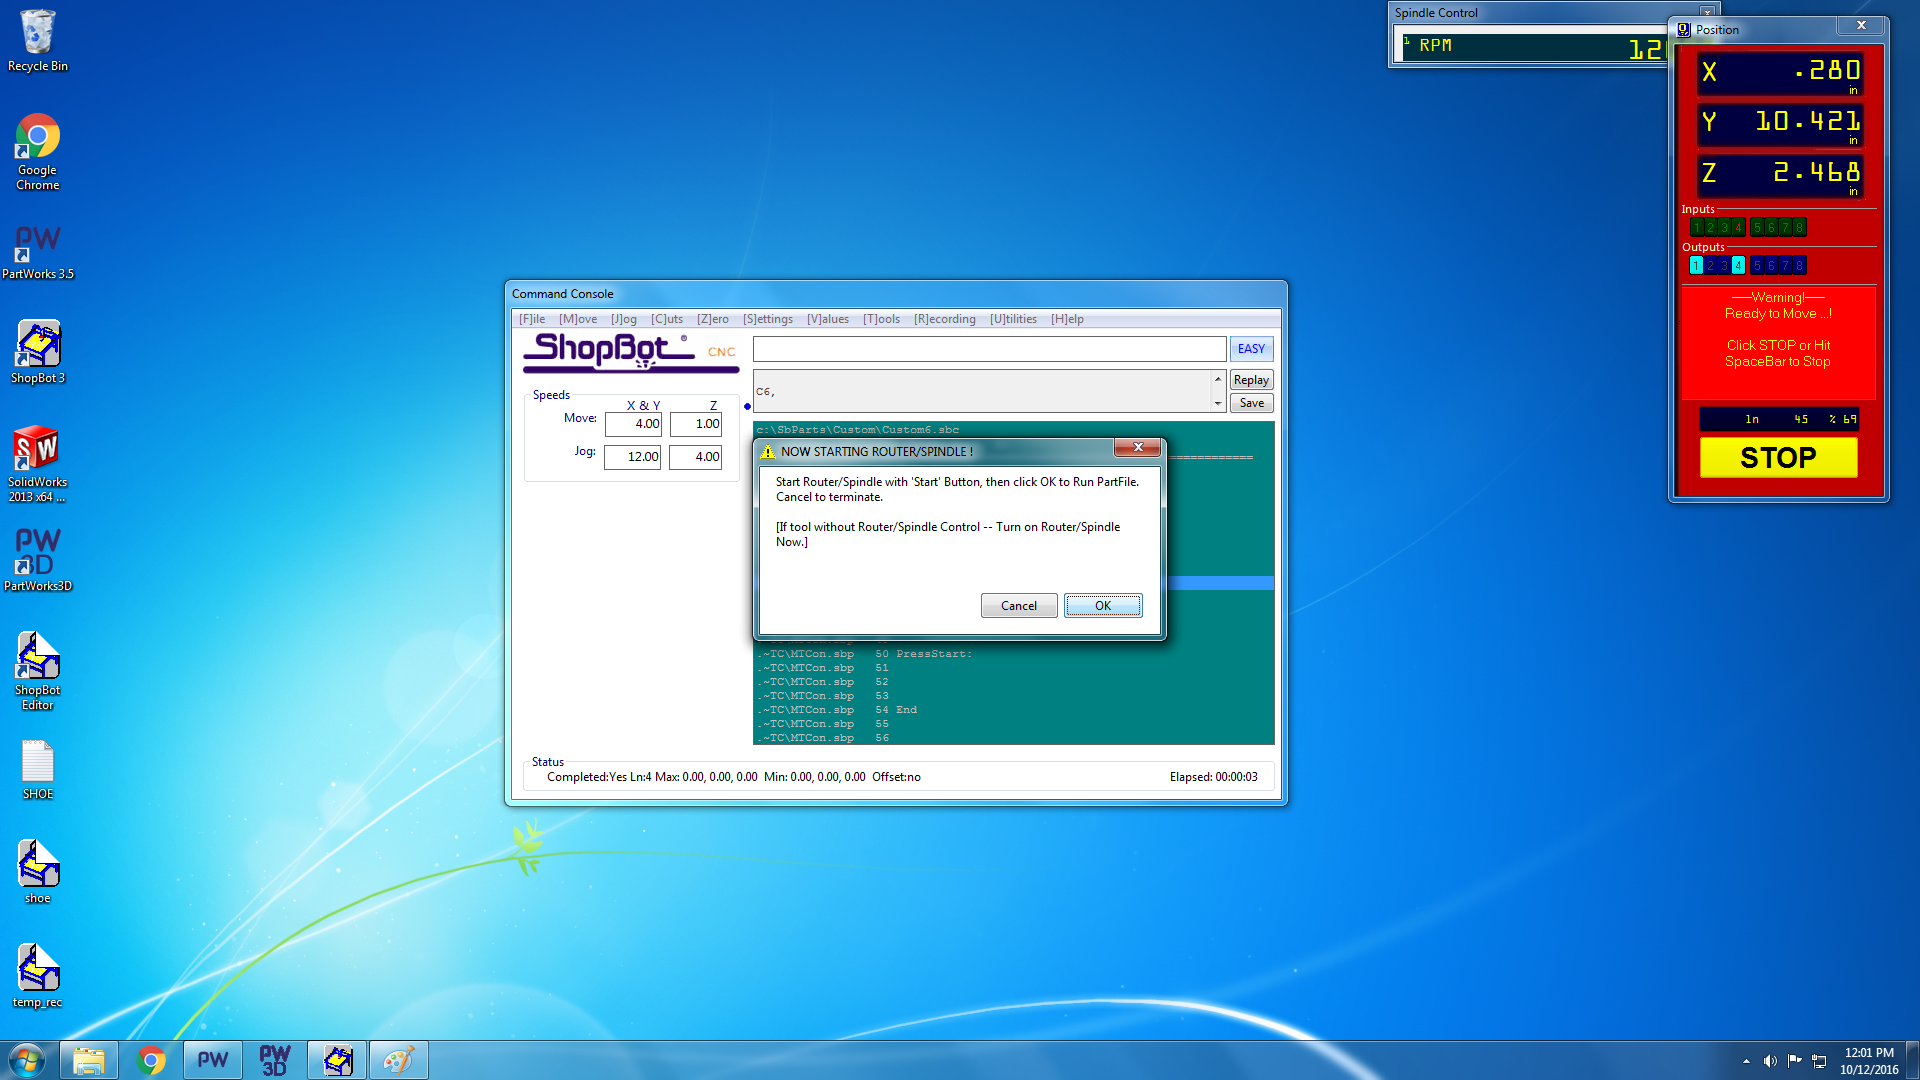Image resolution: width=1920 pixels, height=1080 pixels.
Task: Toggle Output 6 indicator in Position window
Action: (1771, 266)
